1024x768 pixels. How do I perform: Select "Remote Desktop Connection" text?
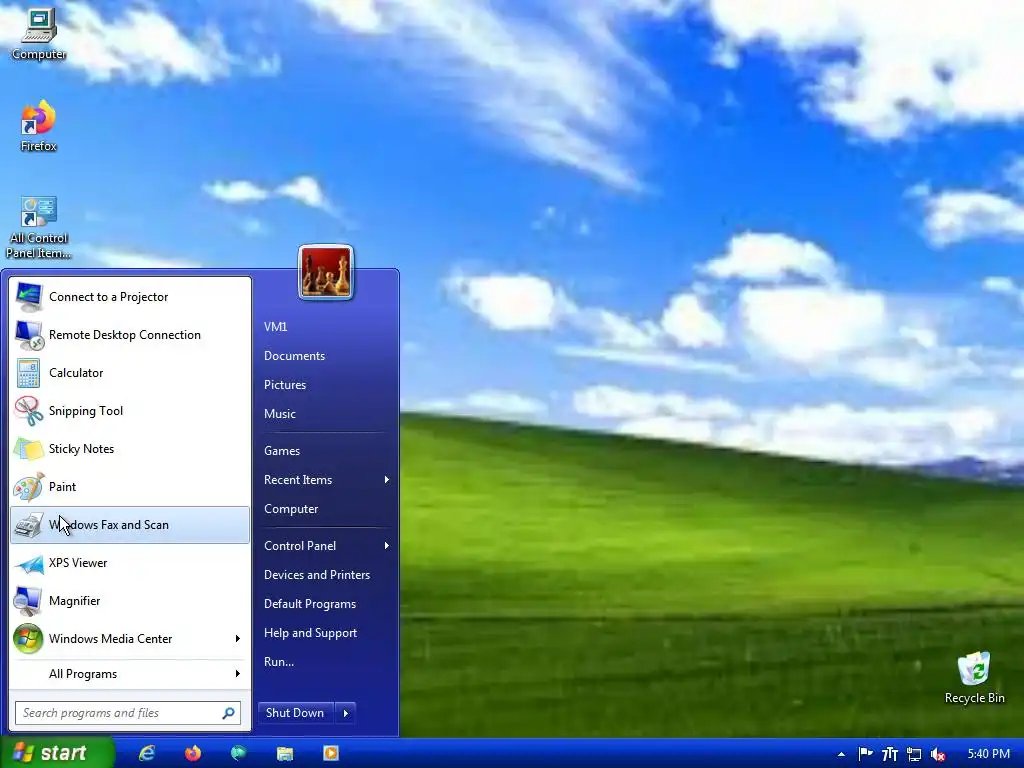tap(125, 335)
